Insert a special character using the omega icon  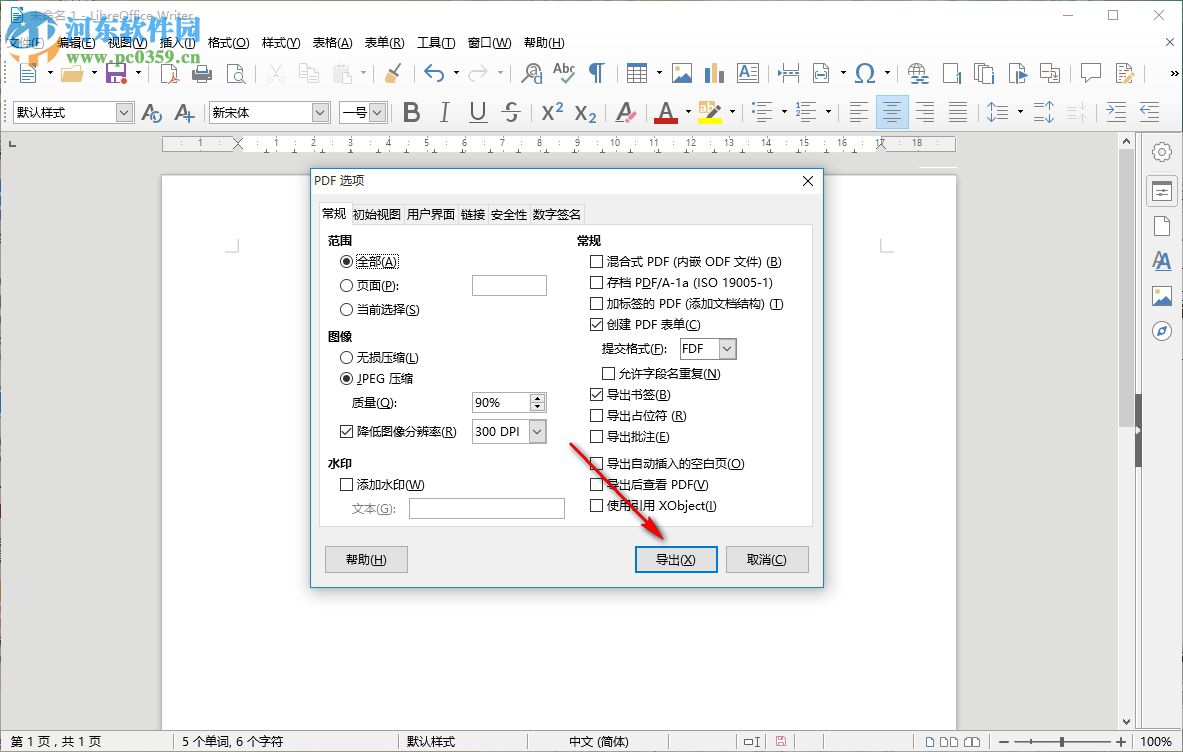(867, 73)
